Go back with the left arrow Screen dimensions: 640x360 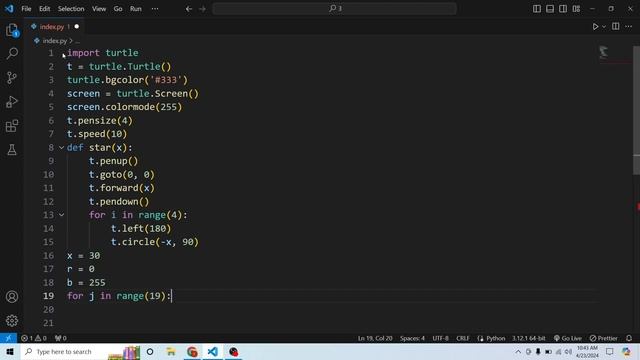pyautogui.click(x=189, y=9)
